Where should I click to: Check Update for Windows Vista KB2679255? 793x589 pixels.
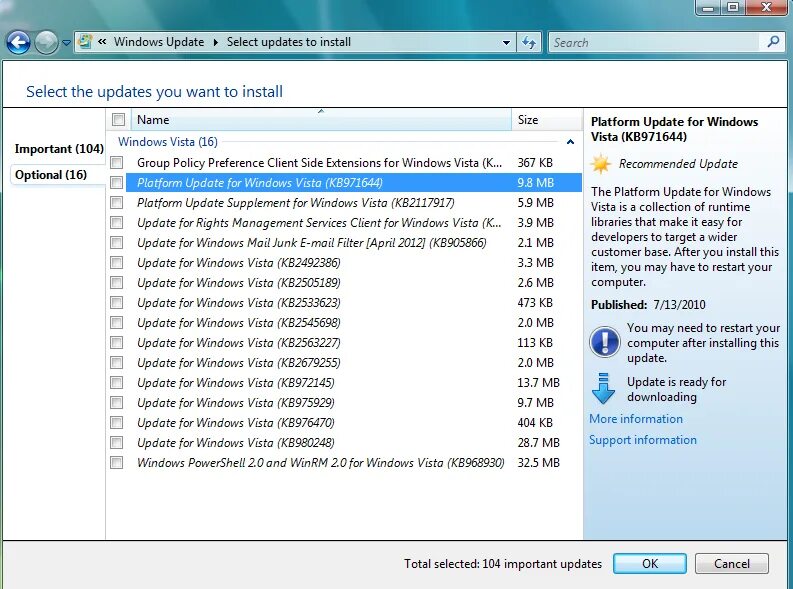pos(117,363)
